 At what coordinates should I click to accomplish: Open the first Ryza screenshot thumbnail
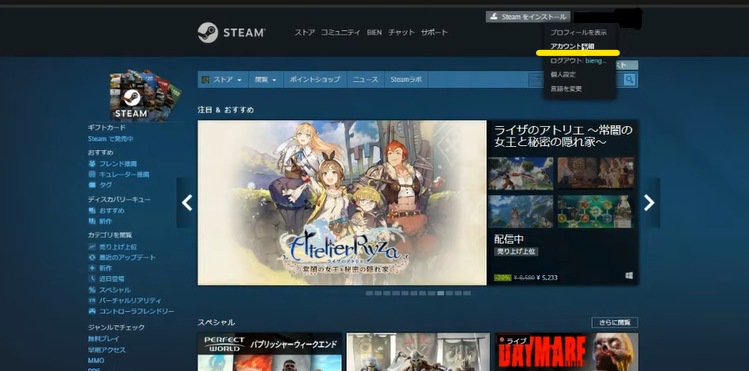[521, 173]
